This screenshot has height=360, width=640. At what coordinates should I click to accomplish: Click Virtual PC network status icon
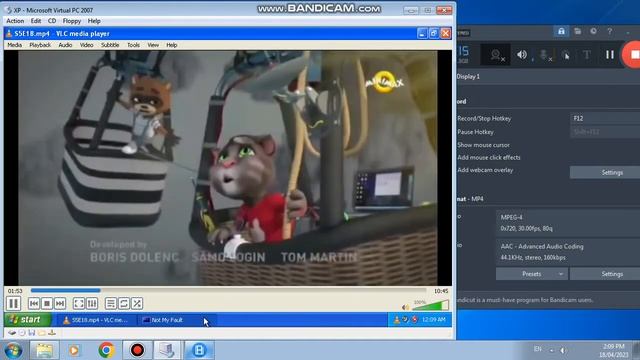tap(52, 333)
